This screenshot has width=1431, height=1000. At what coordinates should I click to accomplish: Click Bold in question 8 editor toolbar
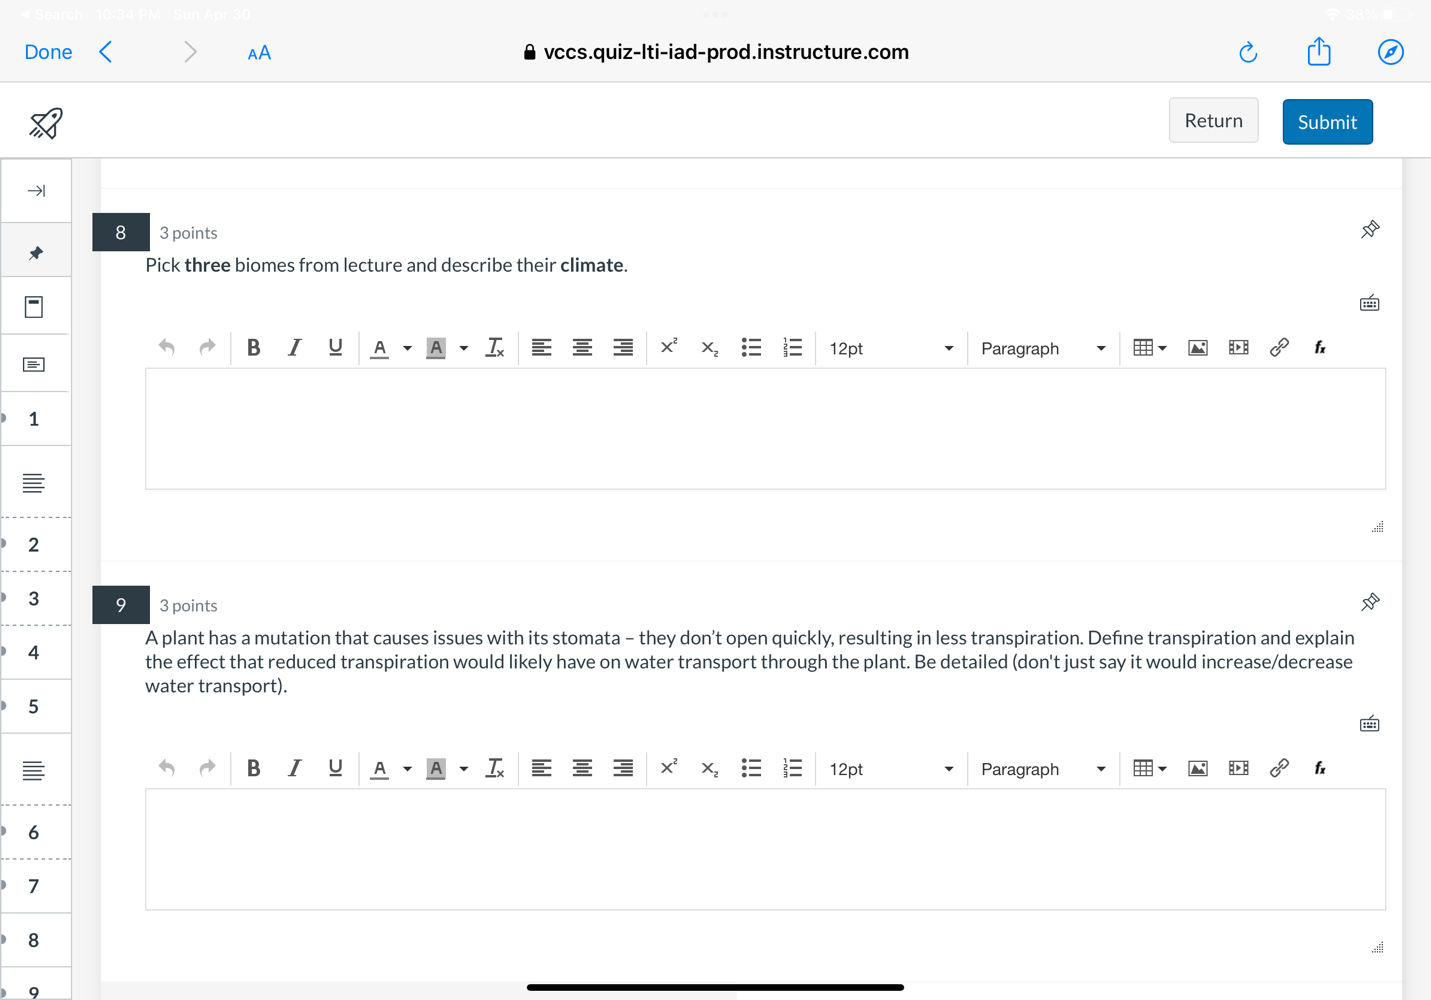[x=254, y=348]
